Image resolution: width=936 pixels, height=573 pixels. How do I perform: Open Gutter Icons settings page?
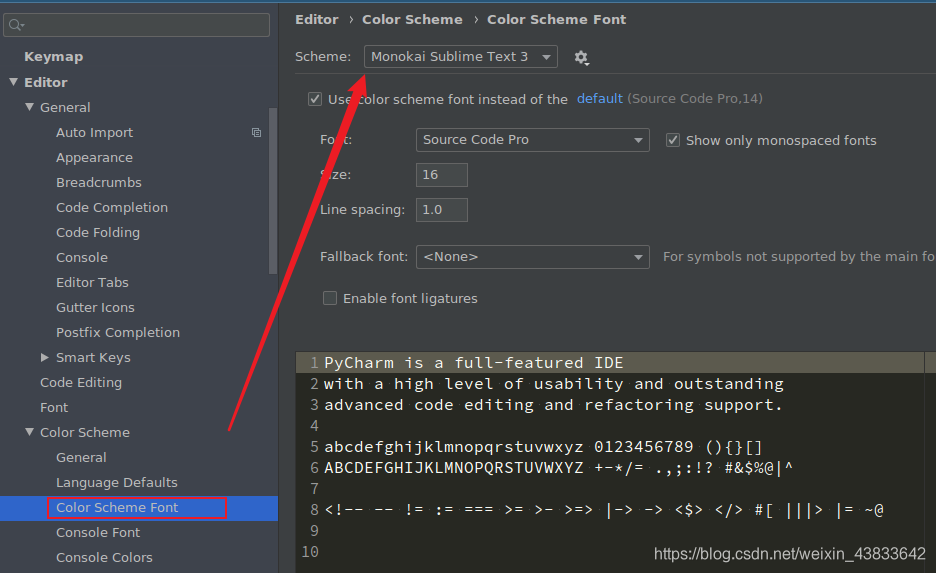(x=95, y=308)
